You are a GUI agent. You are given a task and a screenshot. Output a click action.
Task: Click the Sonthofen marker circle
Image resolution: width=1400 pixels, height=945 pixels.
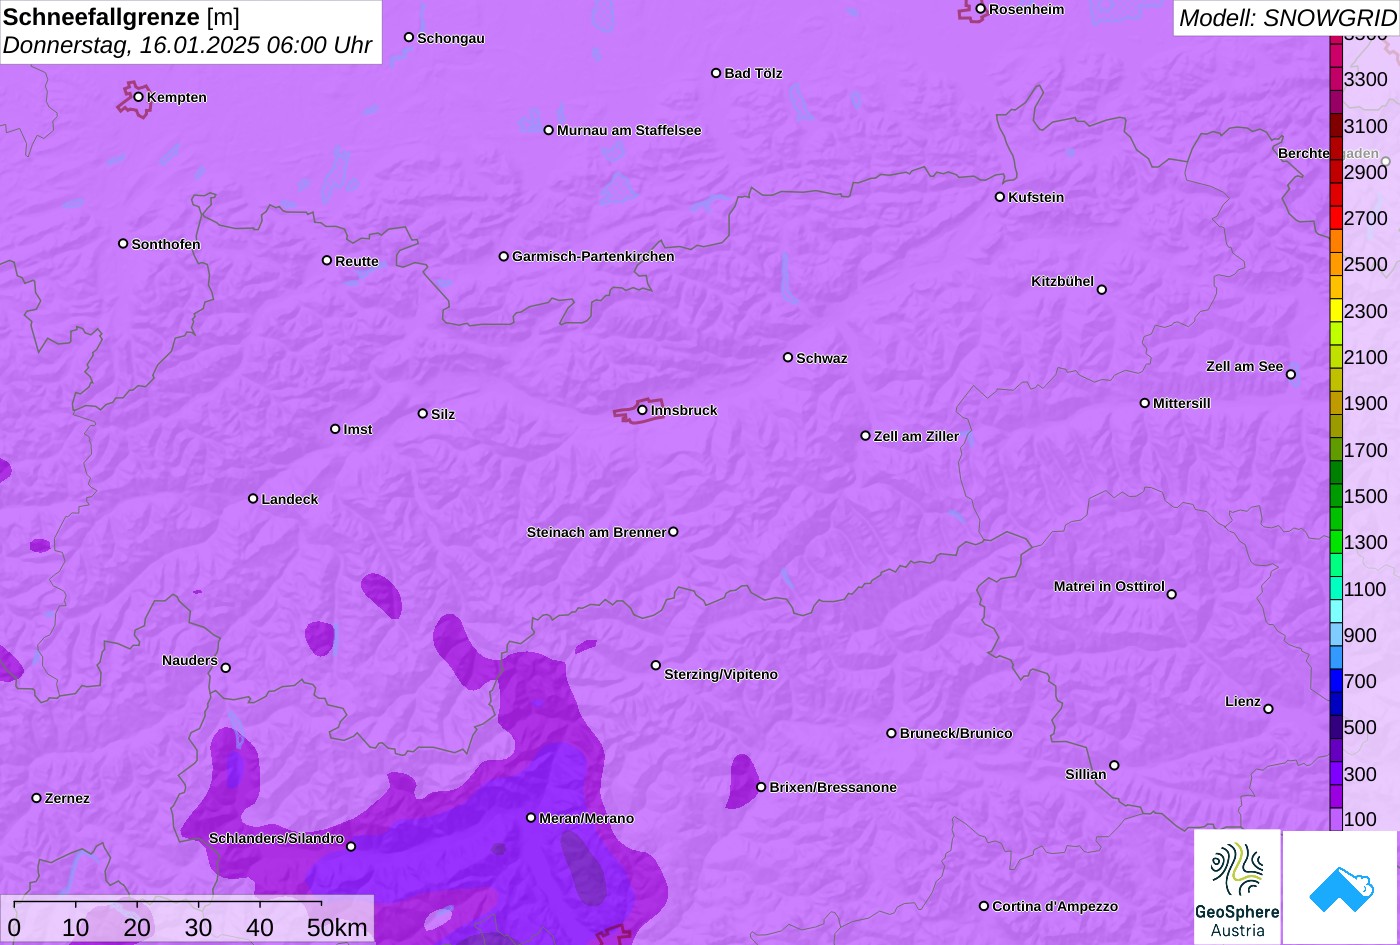tap(123, 244)
